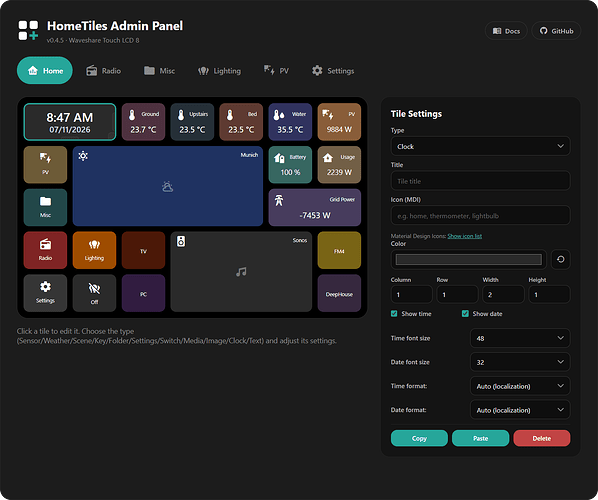Focus the Icon (MDI) input field
This screenshot has width=598, height=500.
pyautogui.click(x=481, y=215)
